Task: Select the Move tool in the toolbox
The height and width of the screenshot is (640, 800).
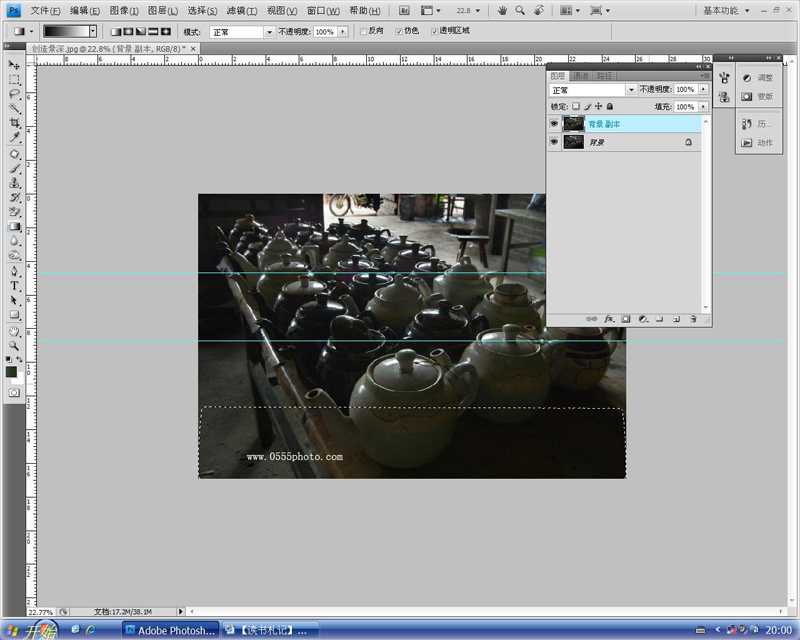Action: point(15,65)
